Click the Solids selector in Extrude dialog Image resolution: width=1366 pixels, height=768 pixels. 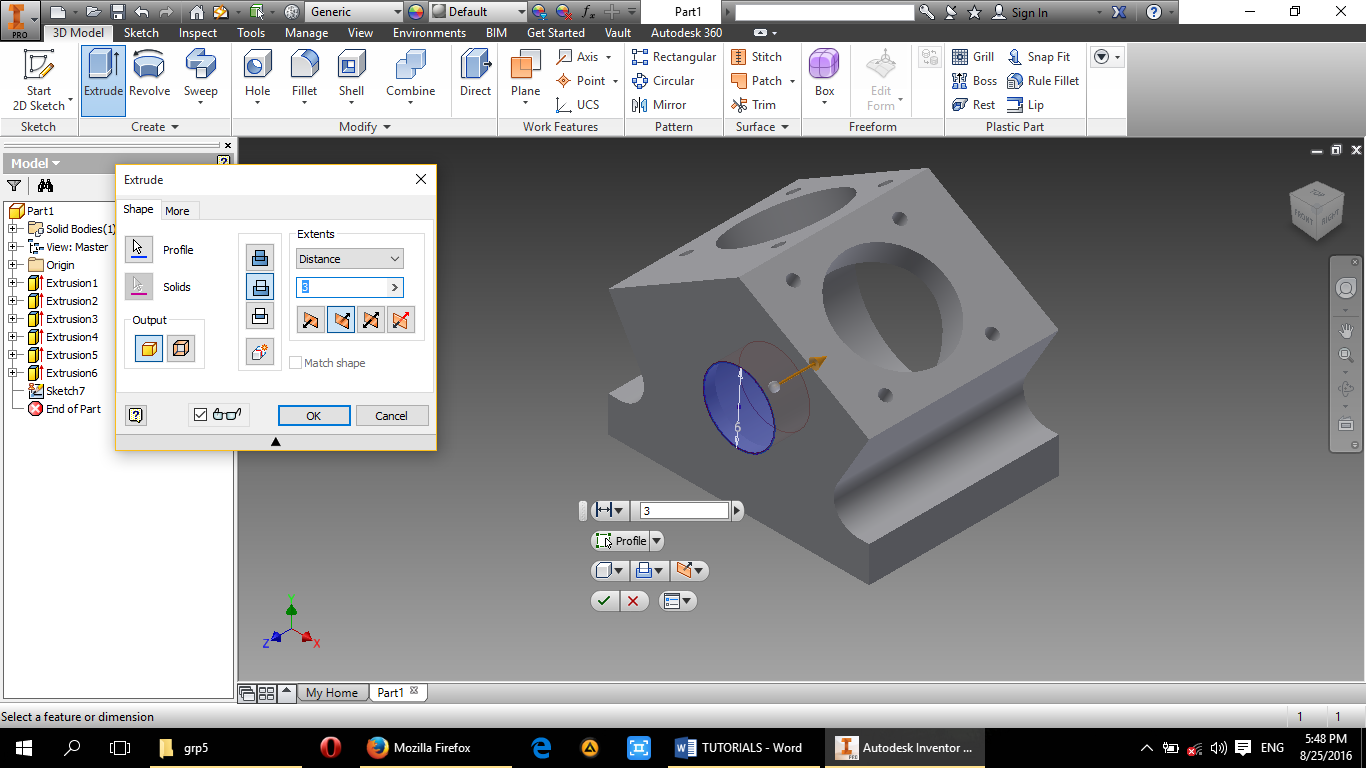pos(139,286)
